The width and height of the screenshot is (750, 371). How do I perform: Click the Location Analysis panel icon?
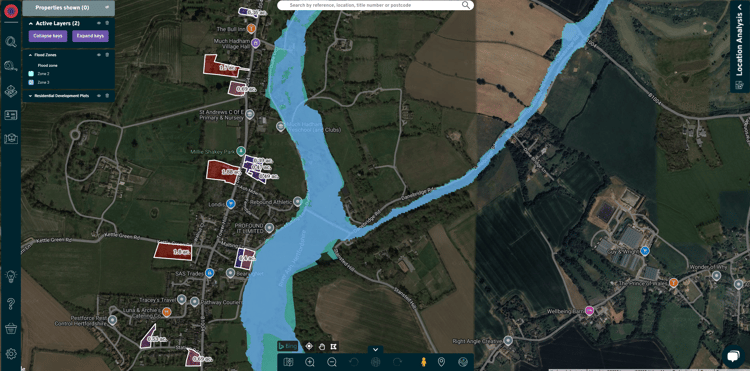point(739,86)
